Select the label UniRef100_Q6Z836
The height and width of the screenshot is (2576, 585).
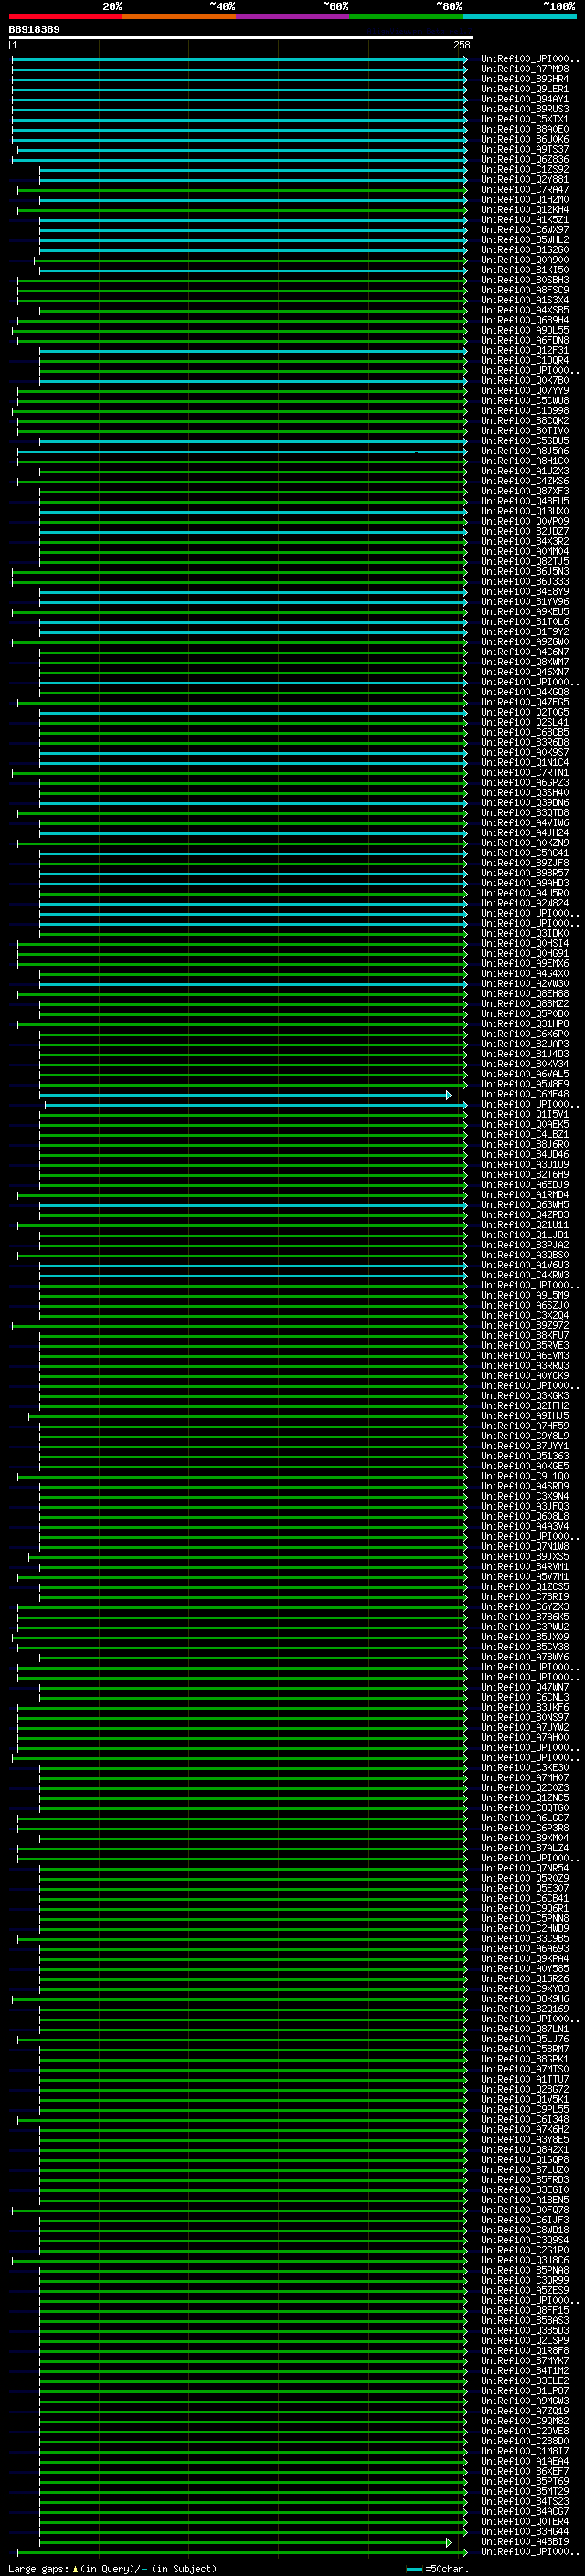pos(525,159)
